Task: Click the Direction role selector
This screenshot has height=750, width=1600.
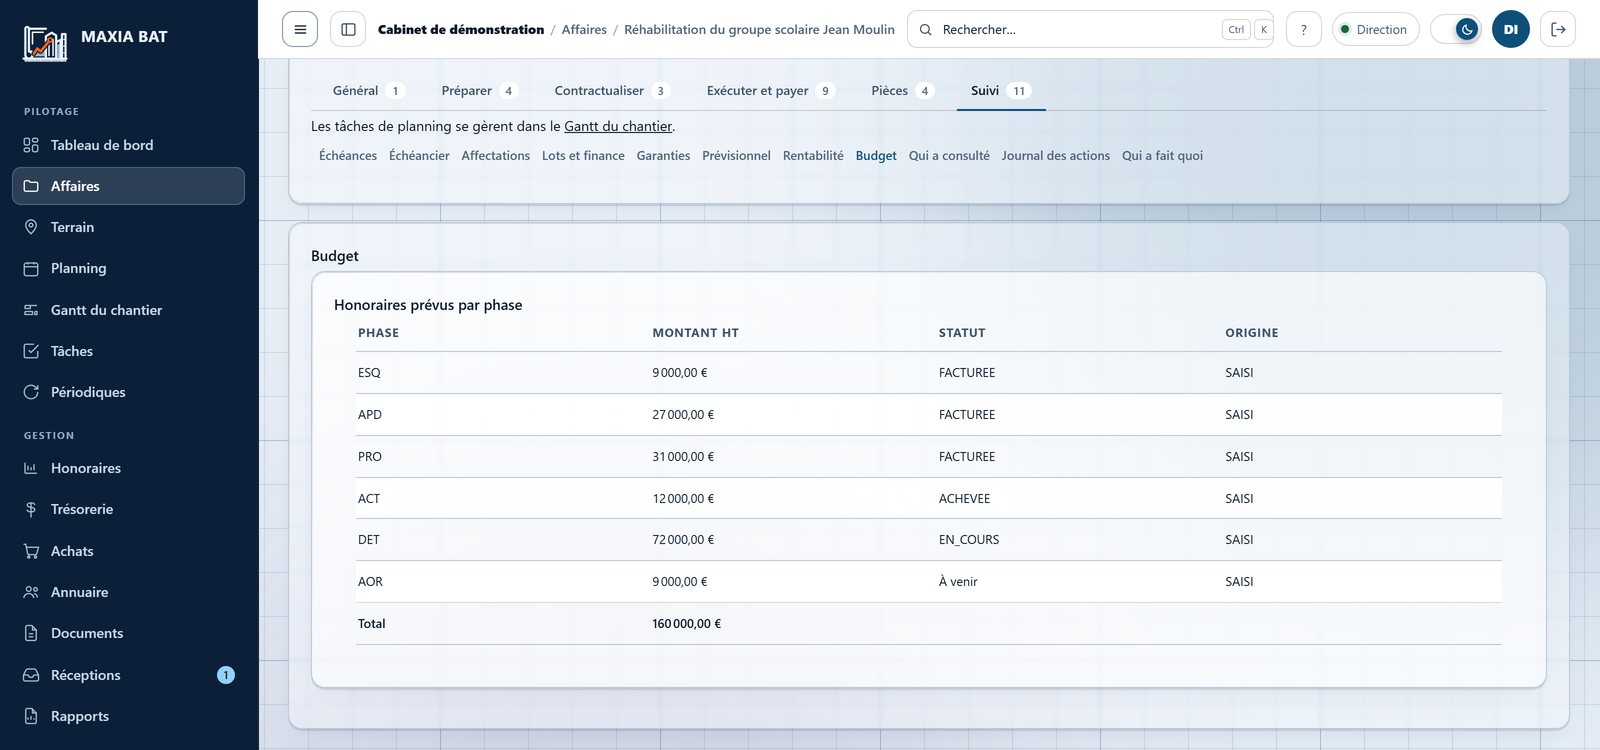Action: click(x=1375, y=29)
